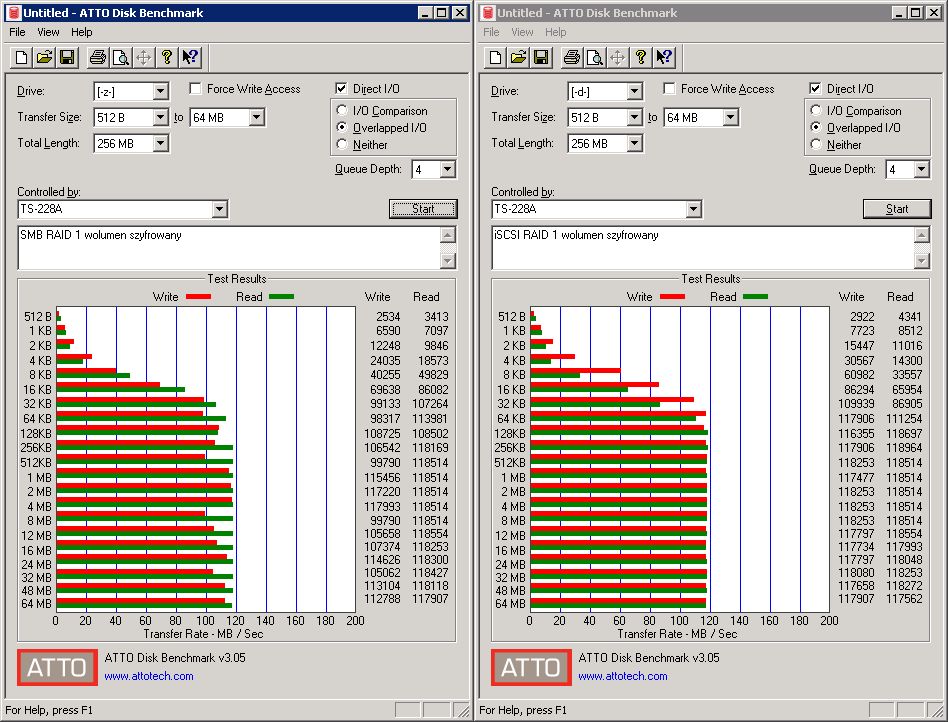Toggle Direct I/O checkbox in left window
Screen dimensions: 948x722
[x=341, y=89]
